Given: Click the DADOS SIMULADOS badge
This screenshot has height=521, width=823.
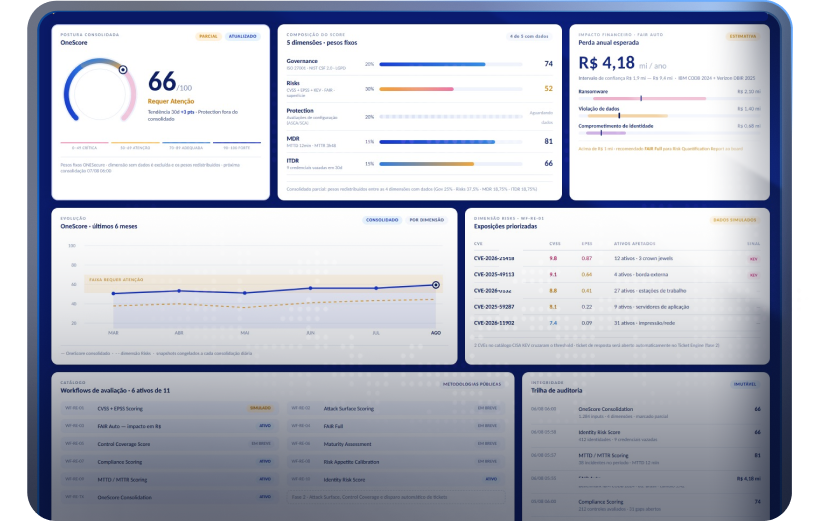Looking at the screenshot, I should (735, 220).
